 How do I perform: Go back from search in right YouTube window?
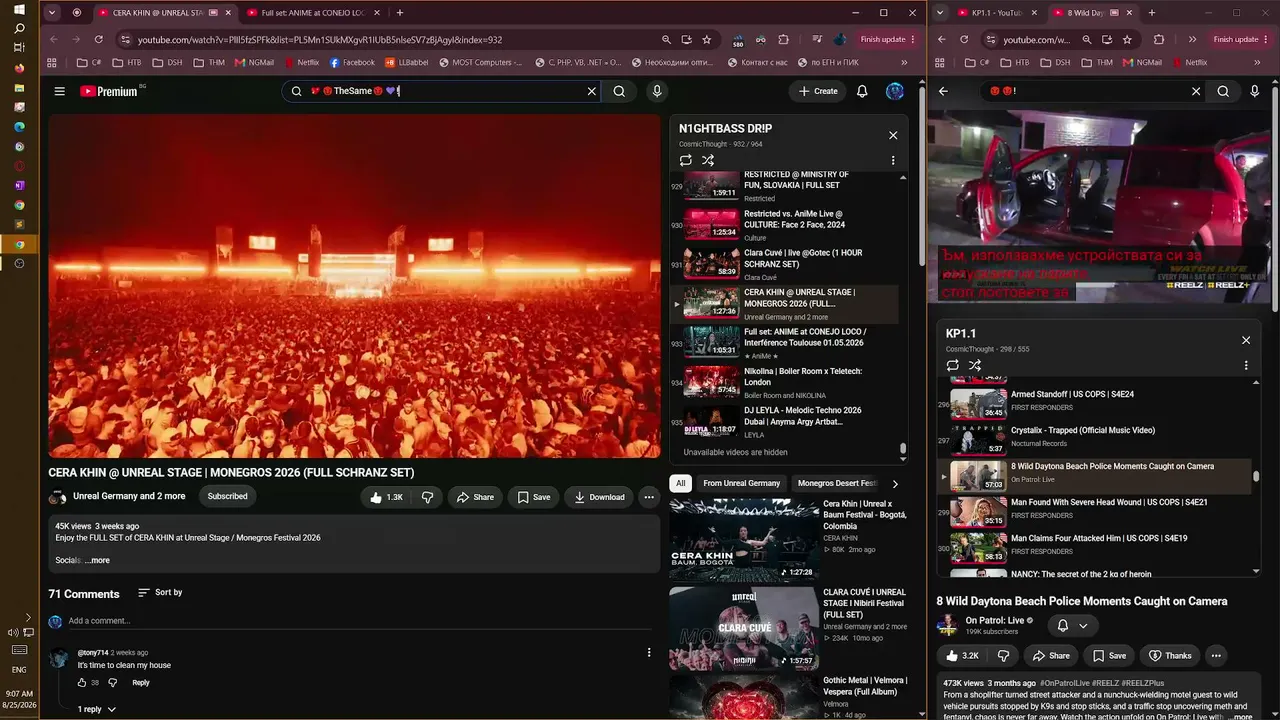point(943,91)
